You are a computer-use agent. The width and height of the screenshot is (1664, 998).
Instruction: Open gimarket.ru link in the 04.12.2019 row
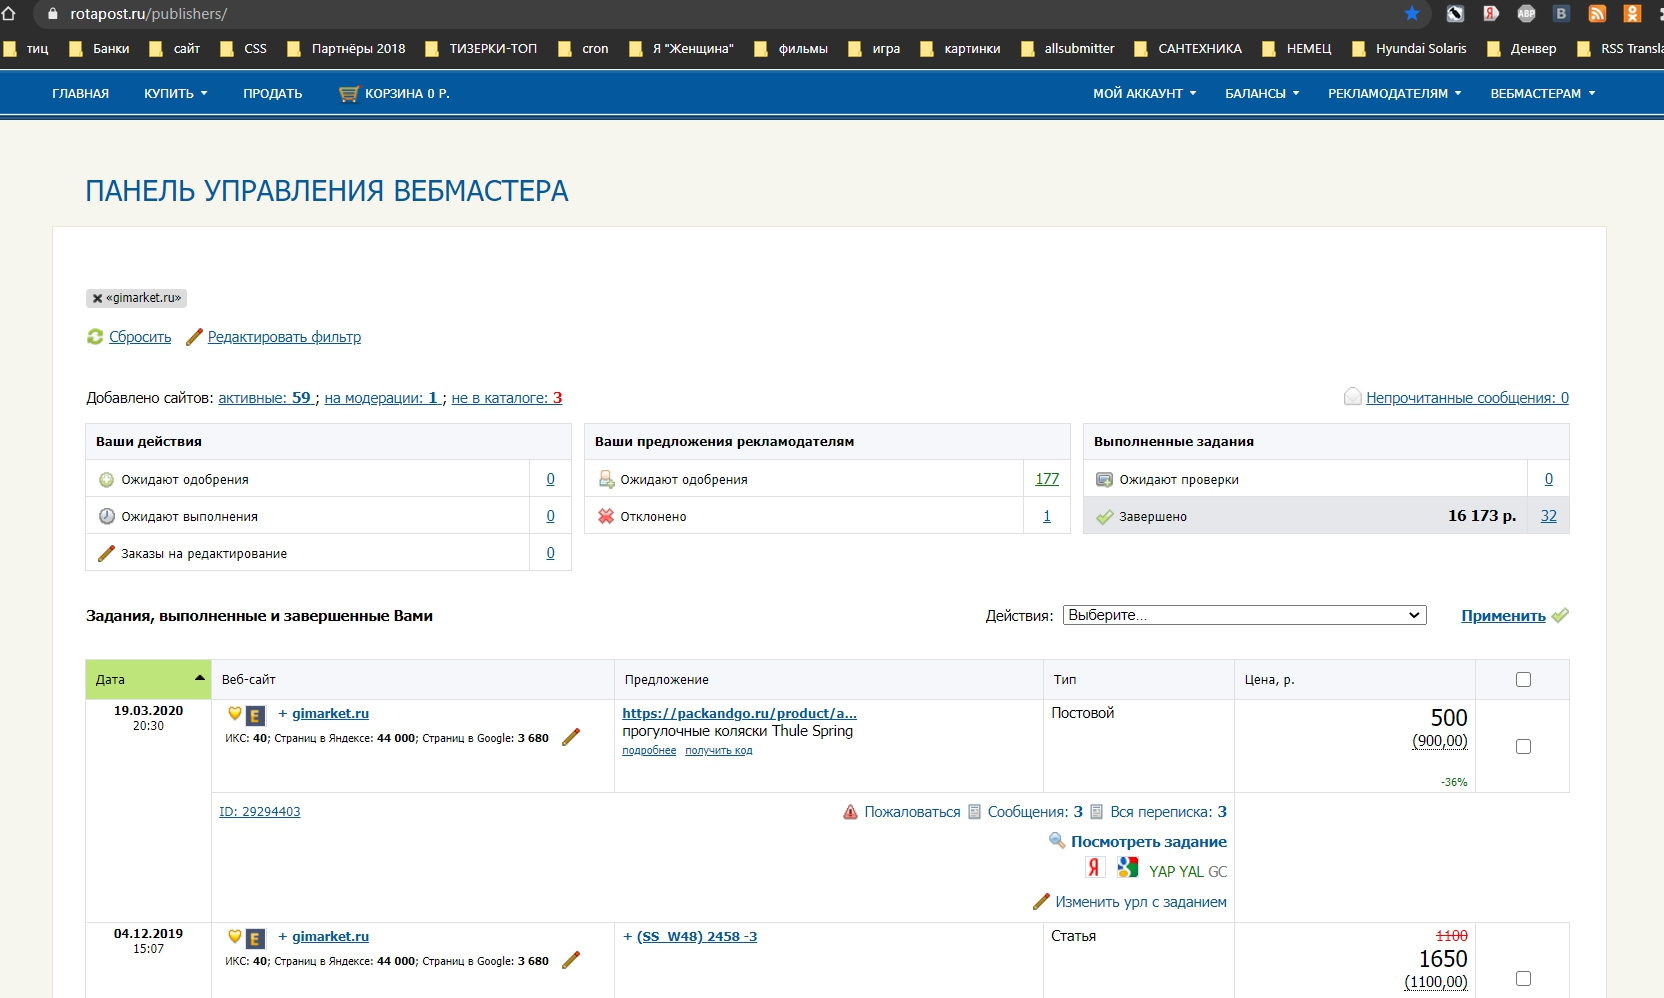(330, 936)
